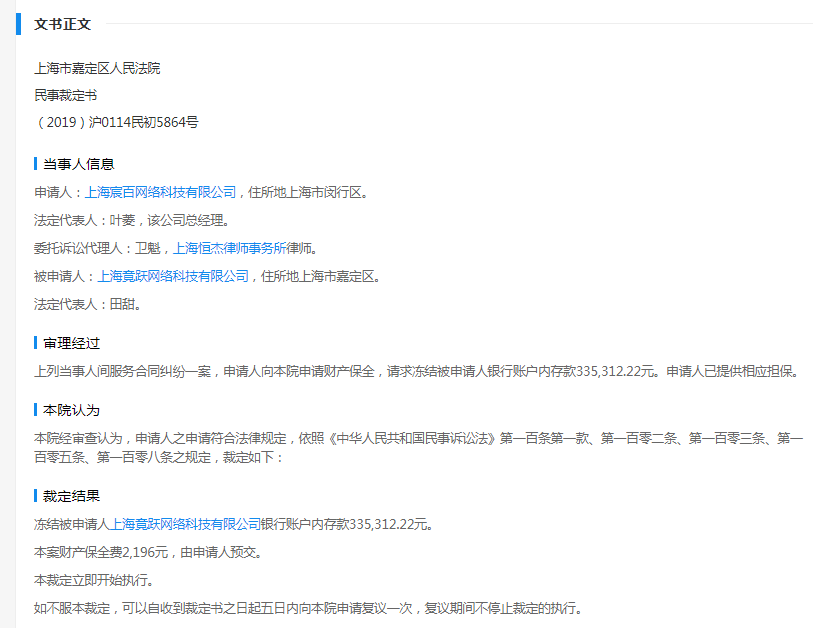This screenshot has height=628, width=826.
Task: Click the line 本案财产保全费2,196元
Action: pyautogui.click(x=148, y=552)
